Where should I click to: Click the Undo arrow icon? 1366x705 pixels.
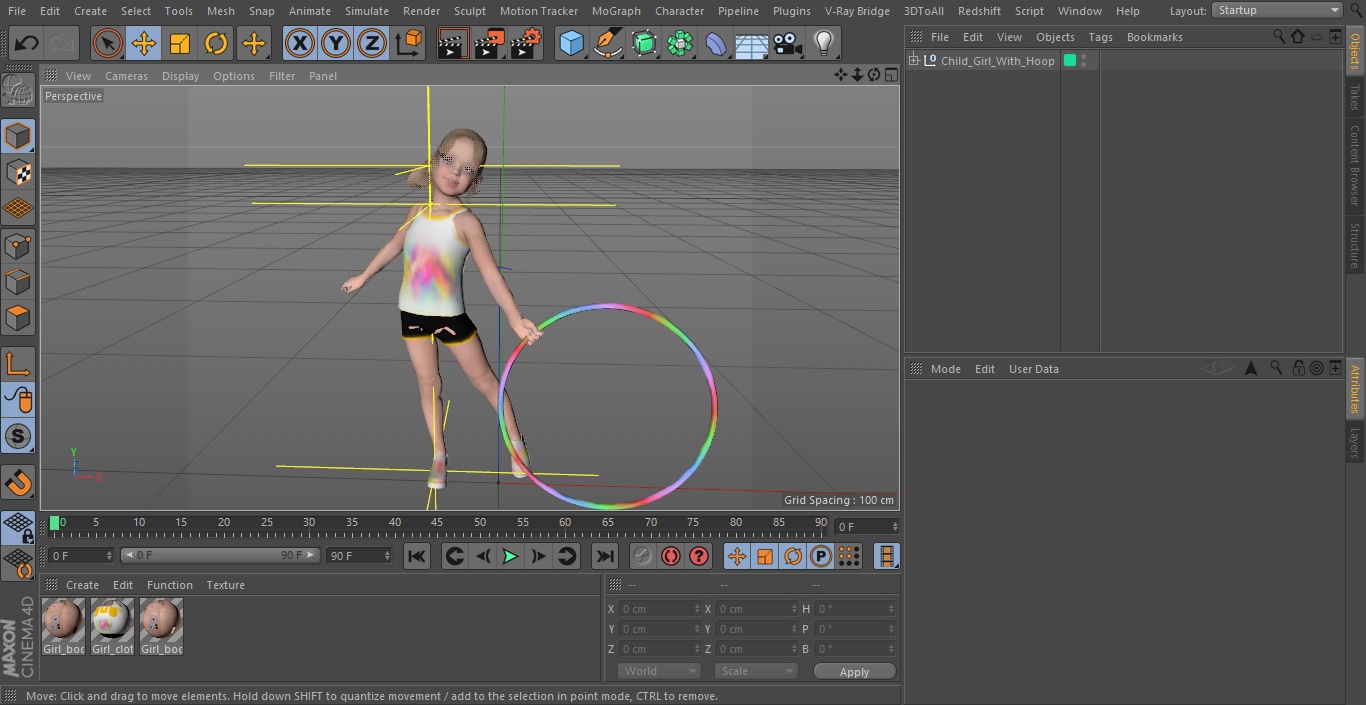[x=27, y=44]
